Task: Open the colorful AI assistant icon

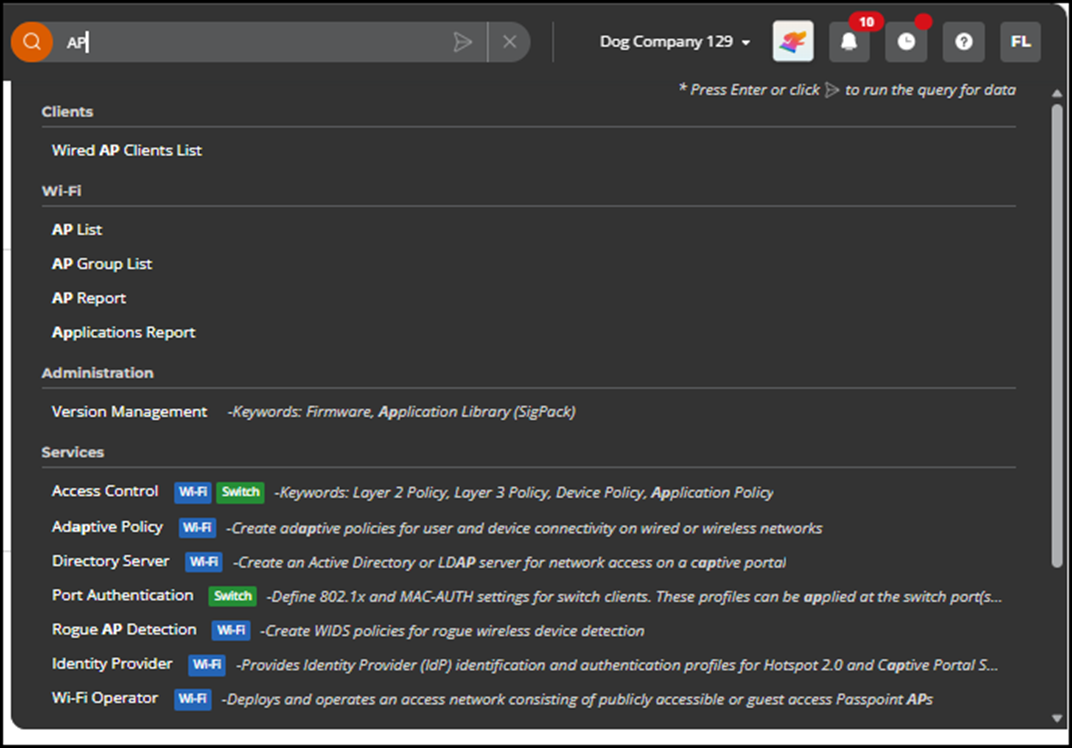Action: 792,42
